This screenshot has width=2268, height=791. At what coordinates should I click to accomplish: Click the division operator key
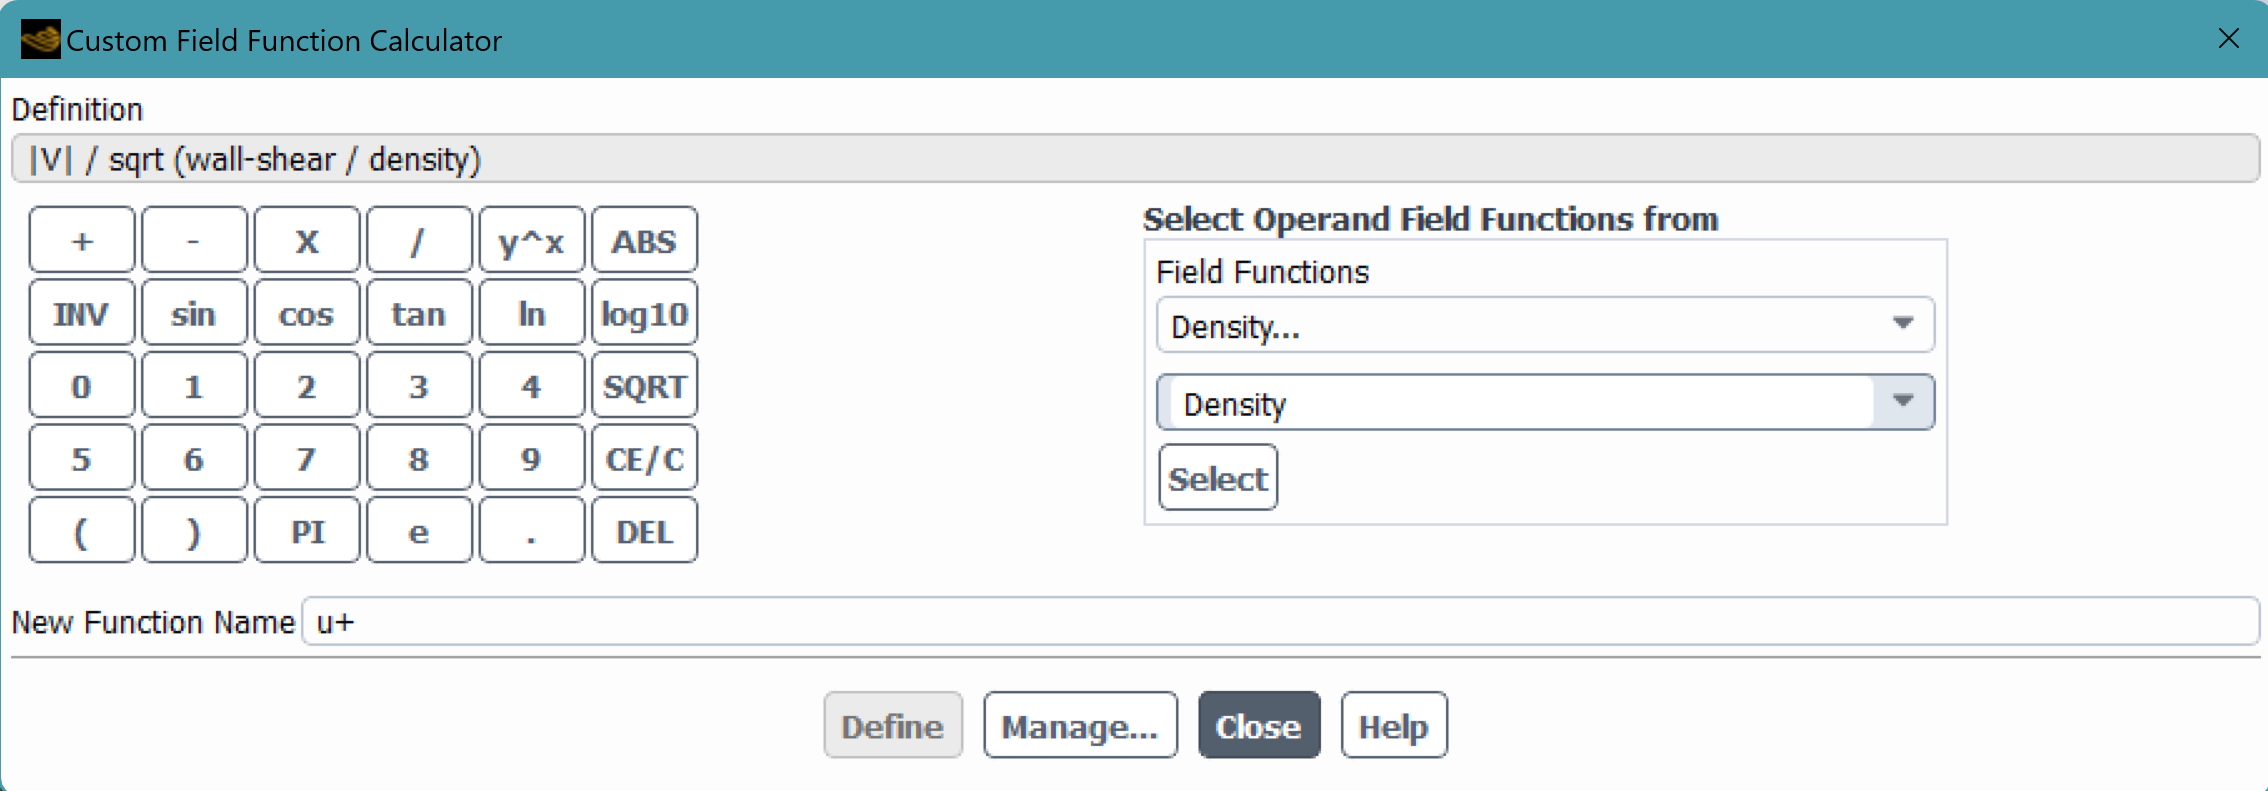click(x=418, y=241)
